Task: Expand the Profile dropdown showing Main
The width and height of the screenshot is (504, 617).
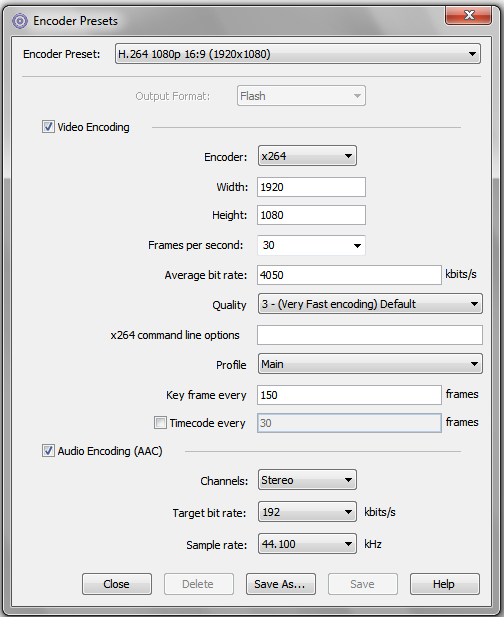Action: point(370,364)
